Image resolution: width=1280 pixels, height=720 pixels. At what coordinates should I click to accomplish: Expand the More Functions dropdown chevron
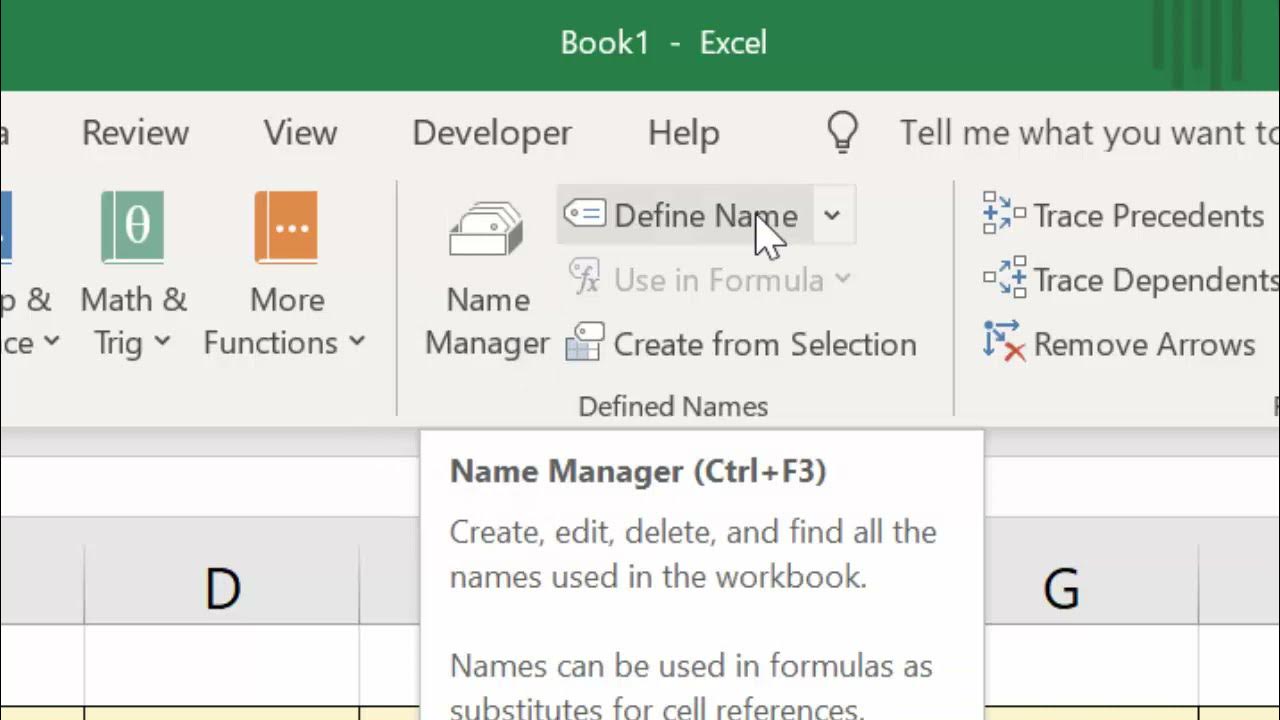(x=357, y=343)
